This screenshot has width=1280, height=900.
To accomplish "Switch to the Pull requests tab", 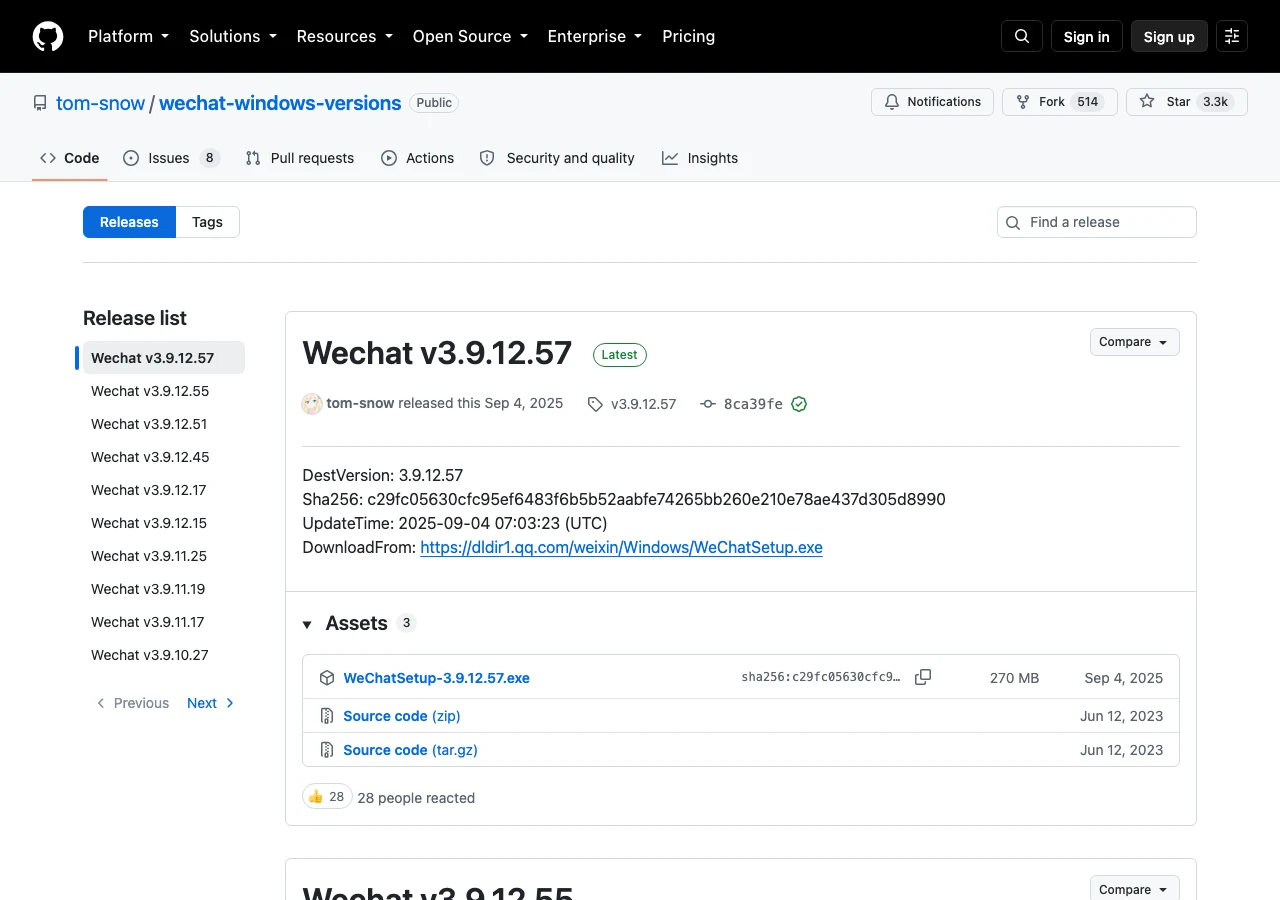I will click(300, 158).
